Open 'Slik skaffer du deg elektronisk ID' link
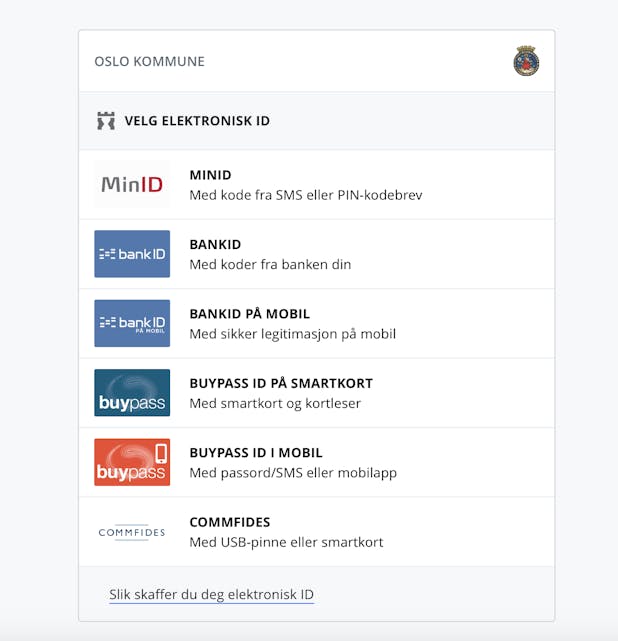 click(x=211, y=595)
